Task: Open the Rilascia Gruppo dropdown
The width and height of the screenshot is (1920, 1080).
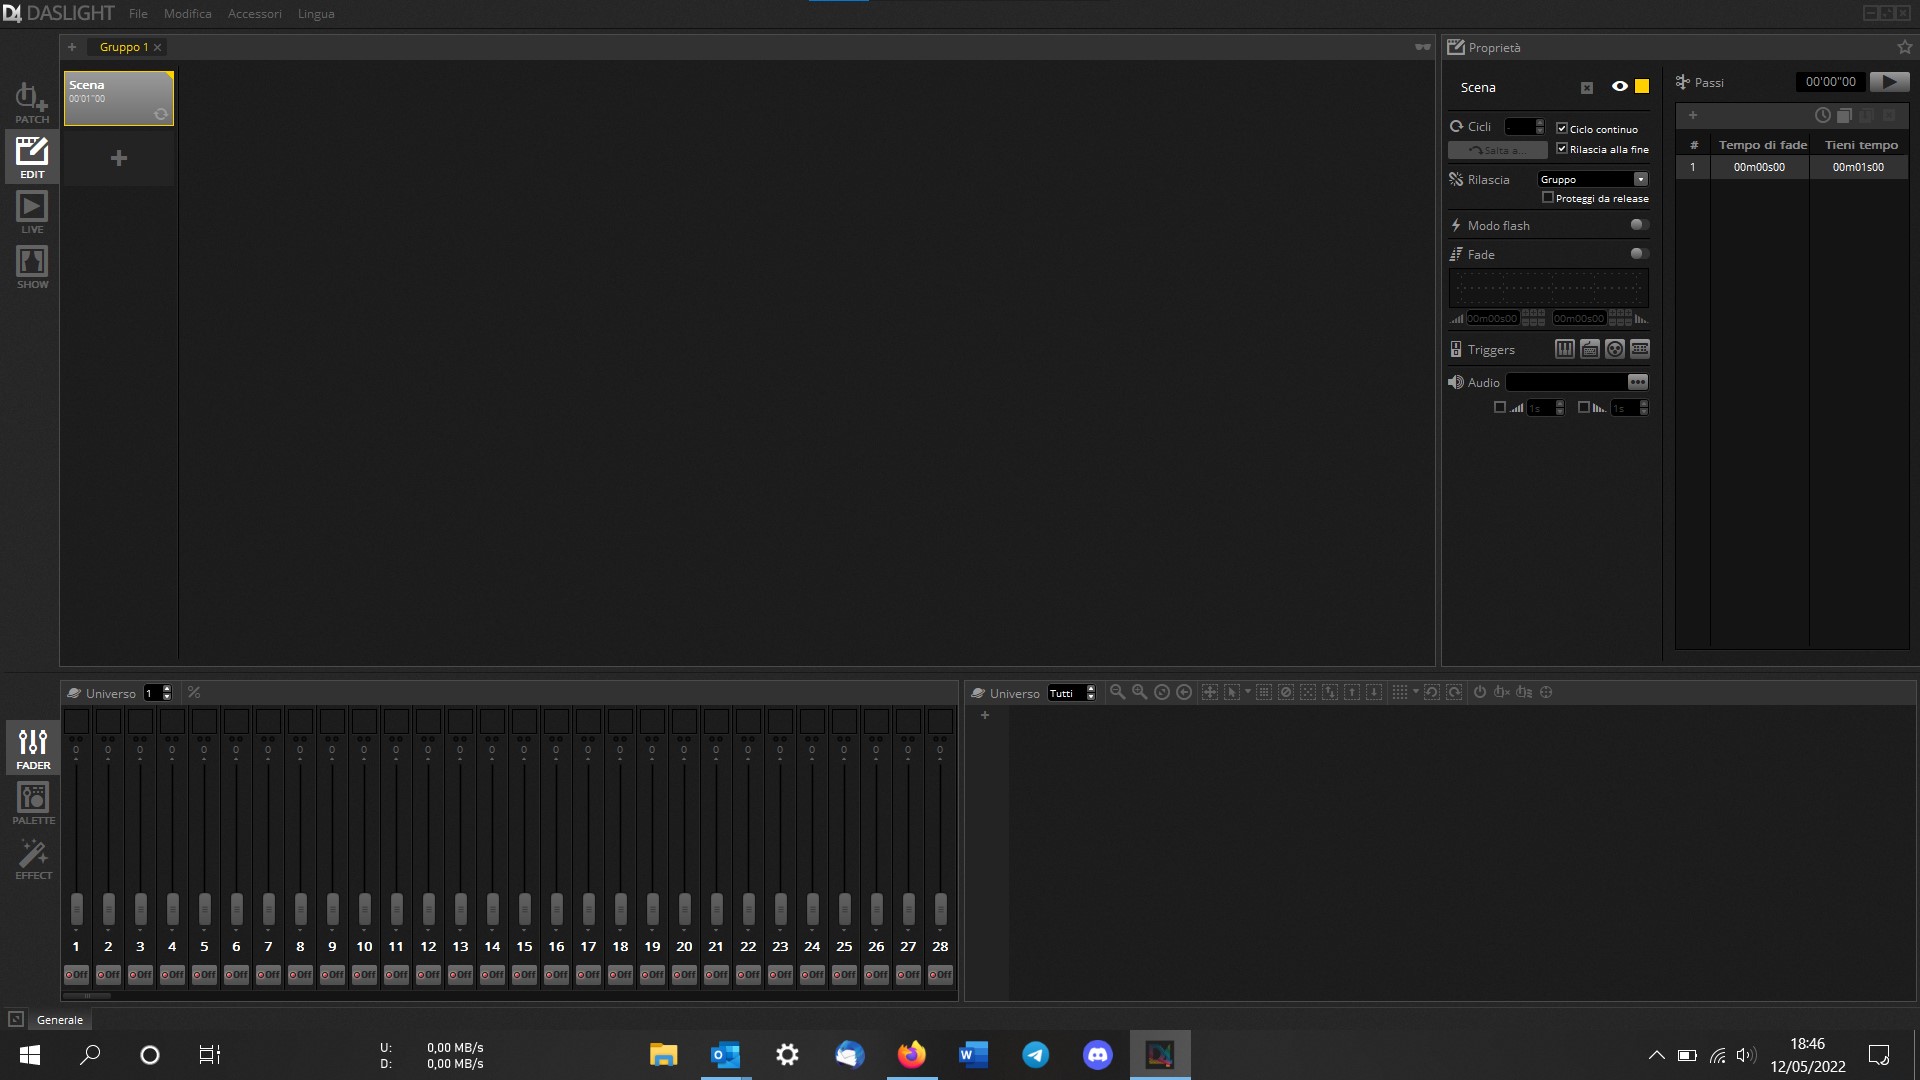Action: 1592,179
